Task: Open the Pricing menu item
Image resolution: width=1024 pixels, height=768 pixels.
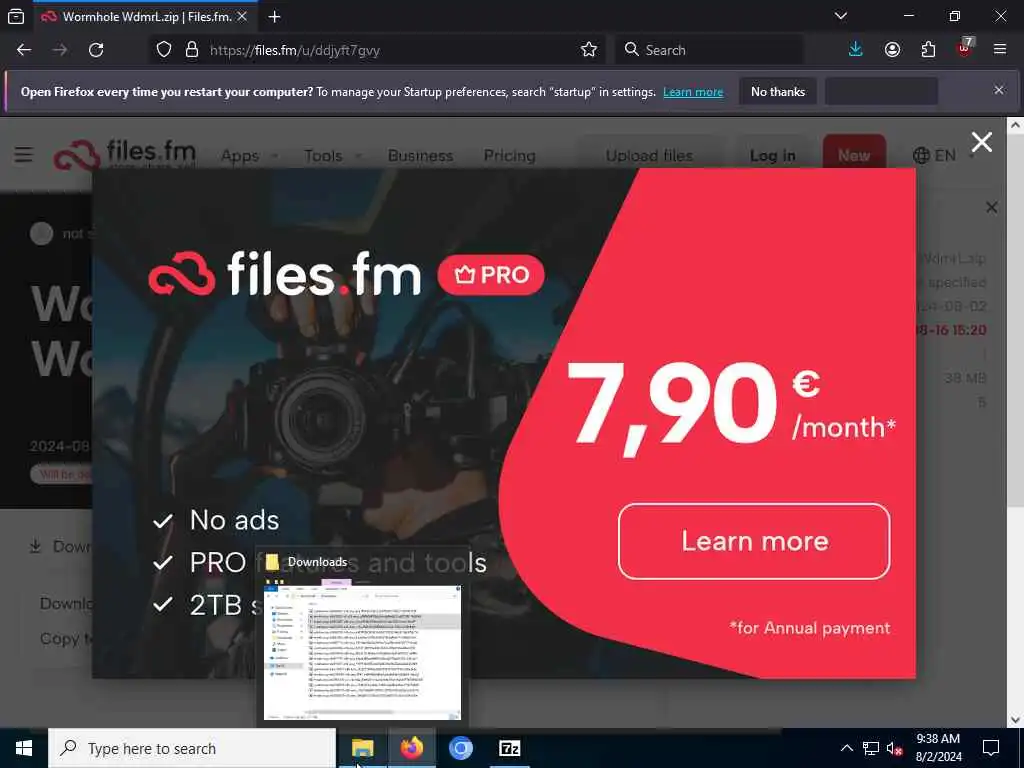Action: (x=509, y=155)
